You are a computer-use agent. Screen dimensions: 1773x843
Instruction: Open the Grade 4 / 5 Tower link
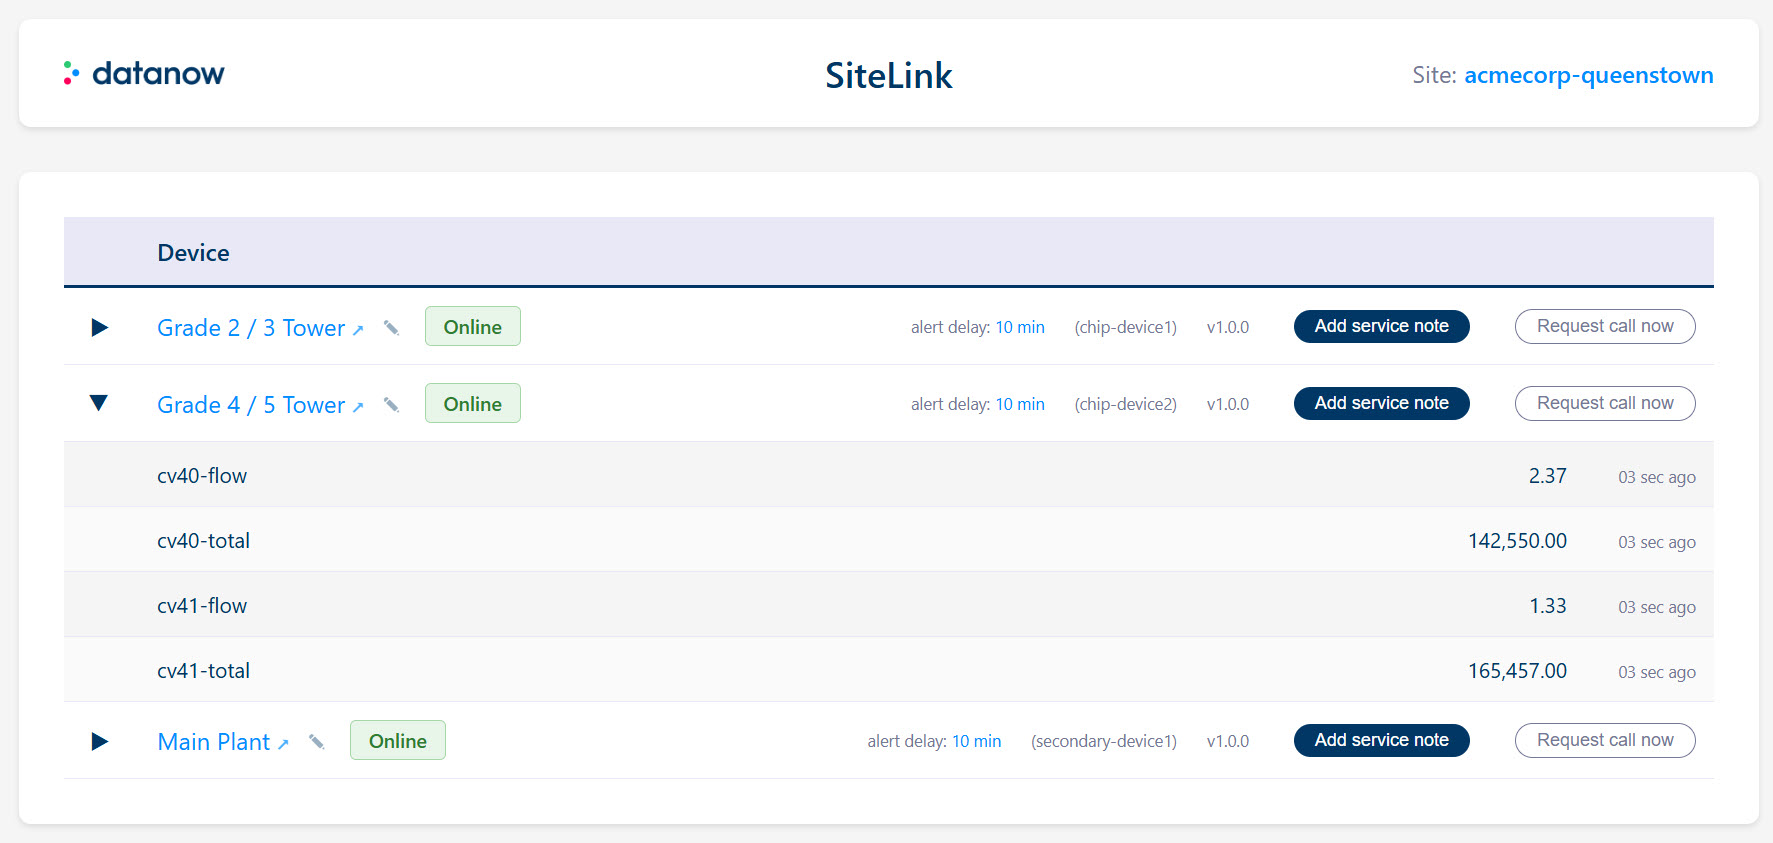[x=260, y=405]
